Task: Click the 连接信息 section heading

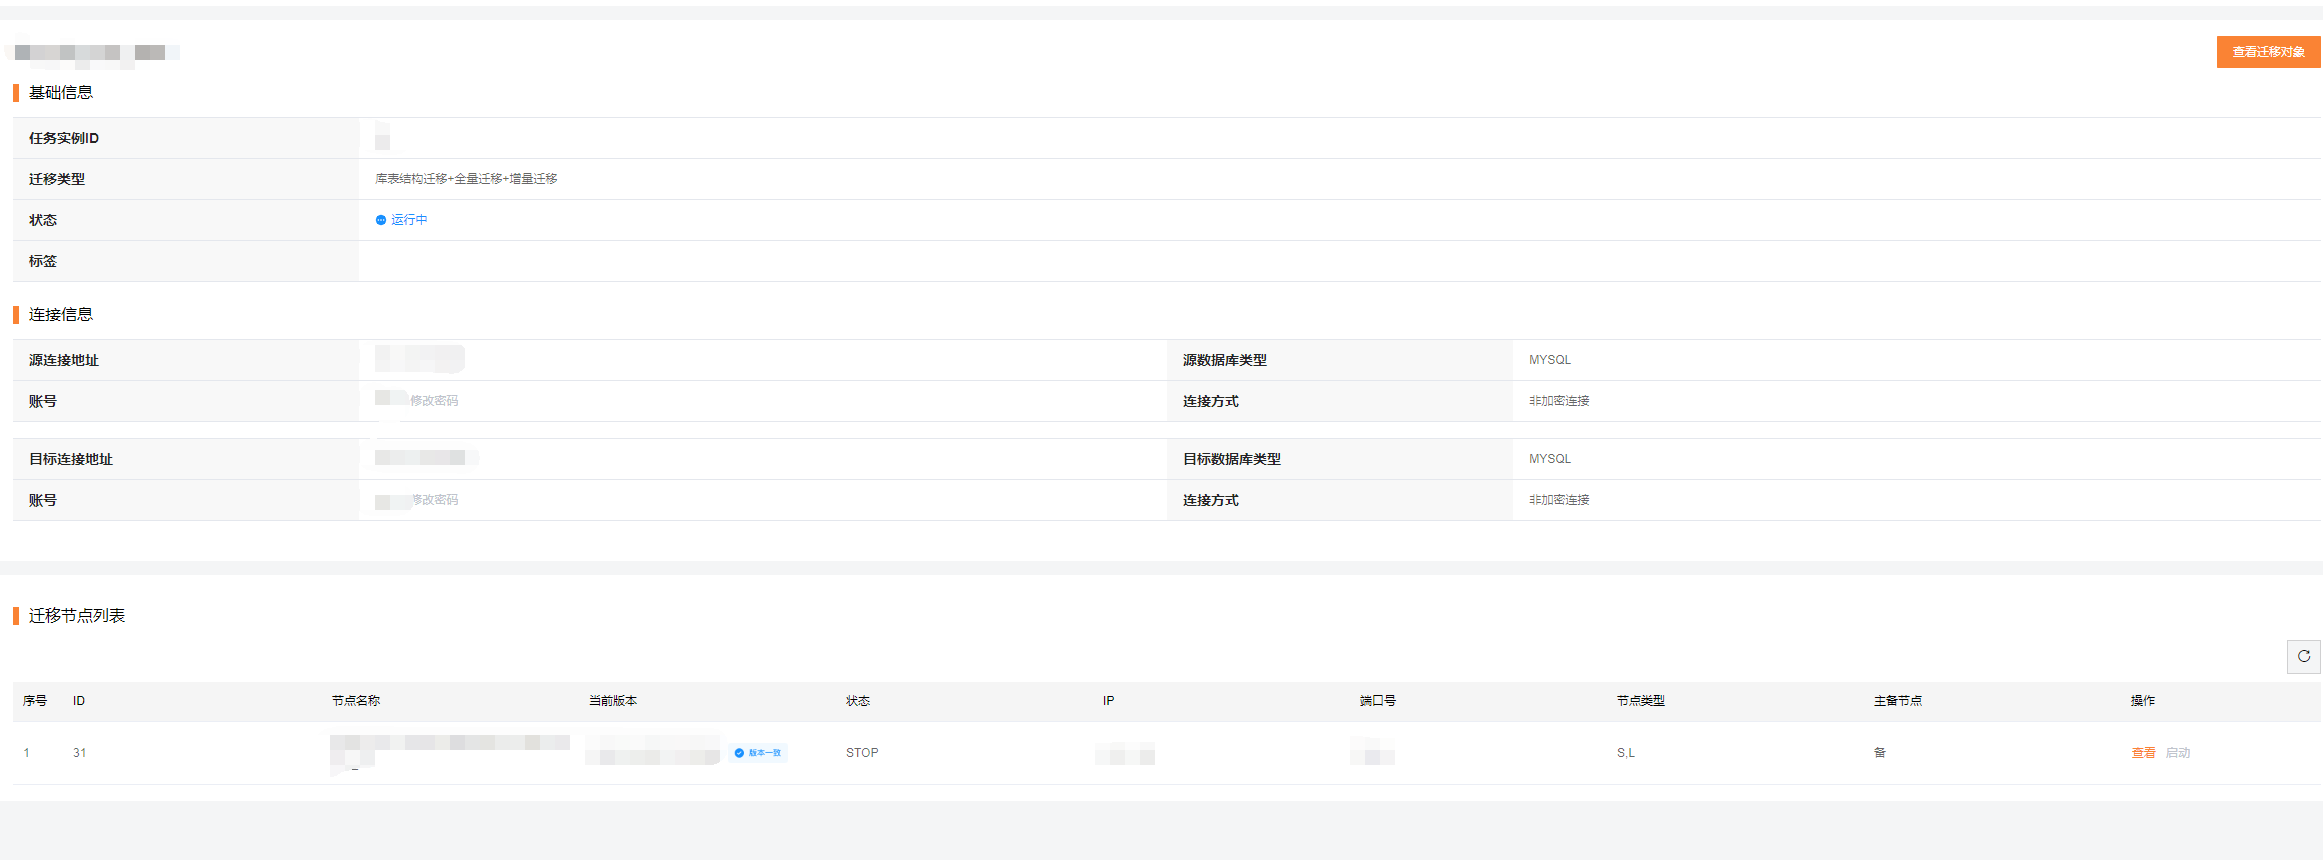Action: coord(61,315)
